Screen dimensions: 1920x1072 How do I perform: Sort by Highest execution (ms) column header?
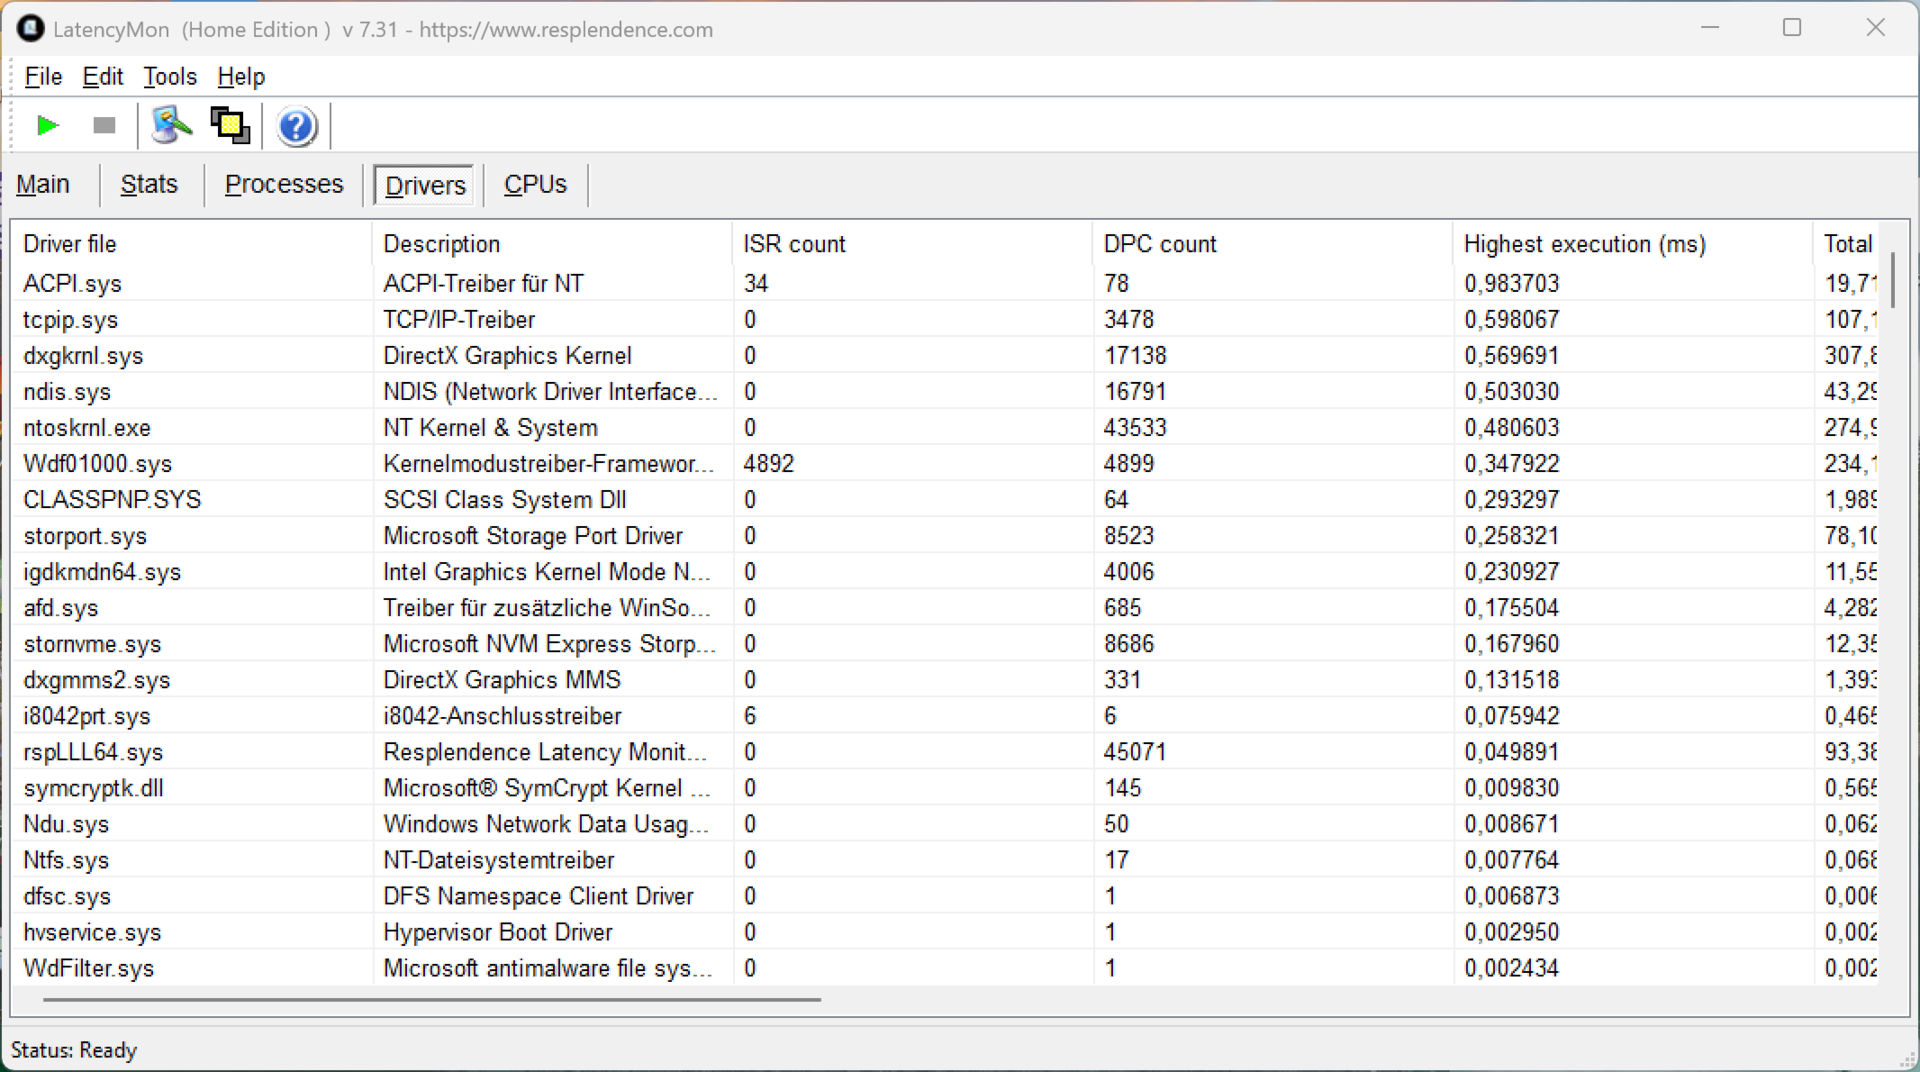pos(1584,244)
